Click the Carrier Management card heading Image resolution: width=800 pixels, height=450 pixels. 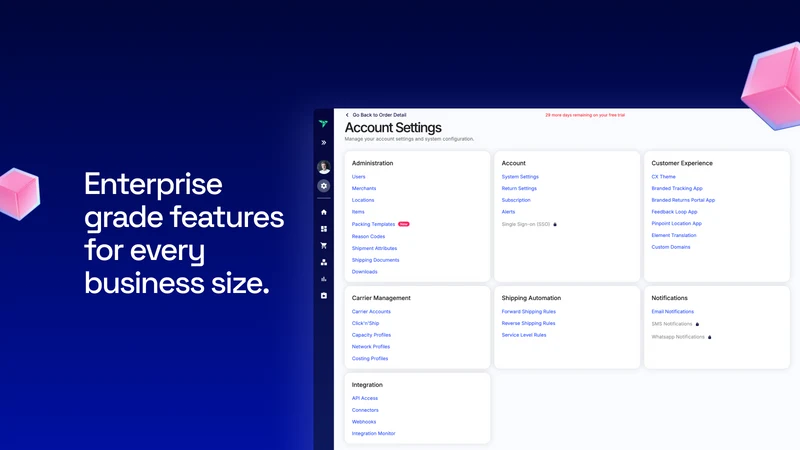(x=381, y=298)
